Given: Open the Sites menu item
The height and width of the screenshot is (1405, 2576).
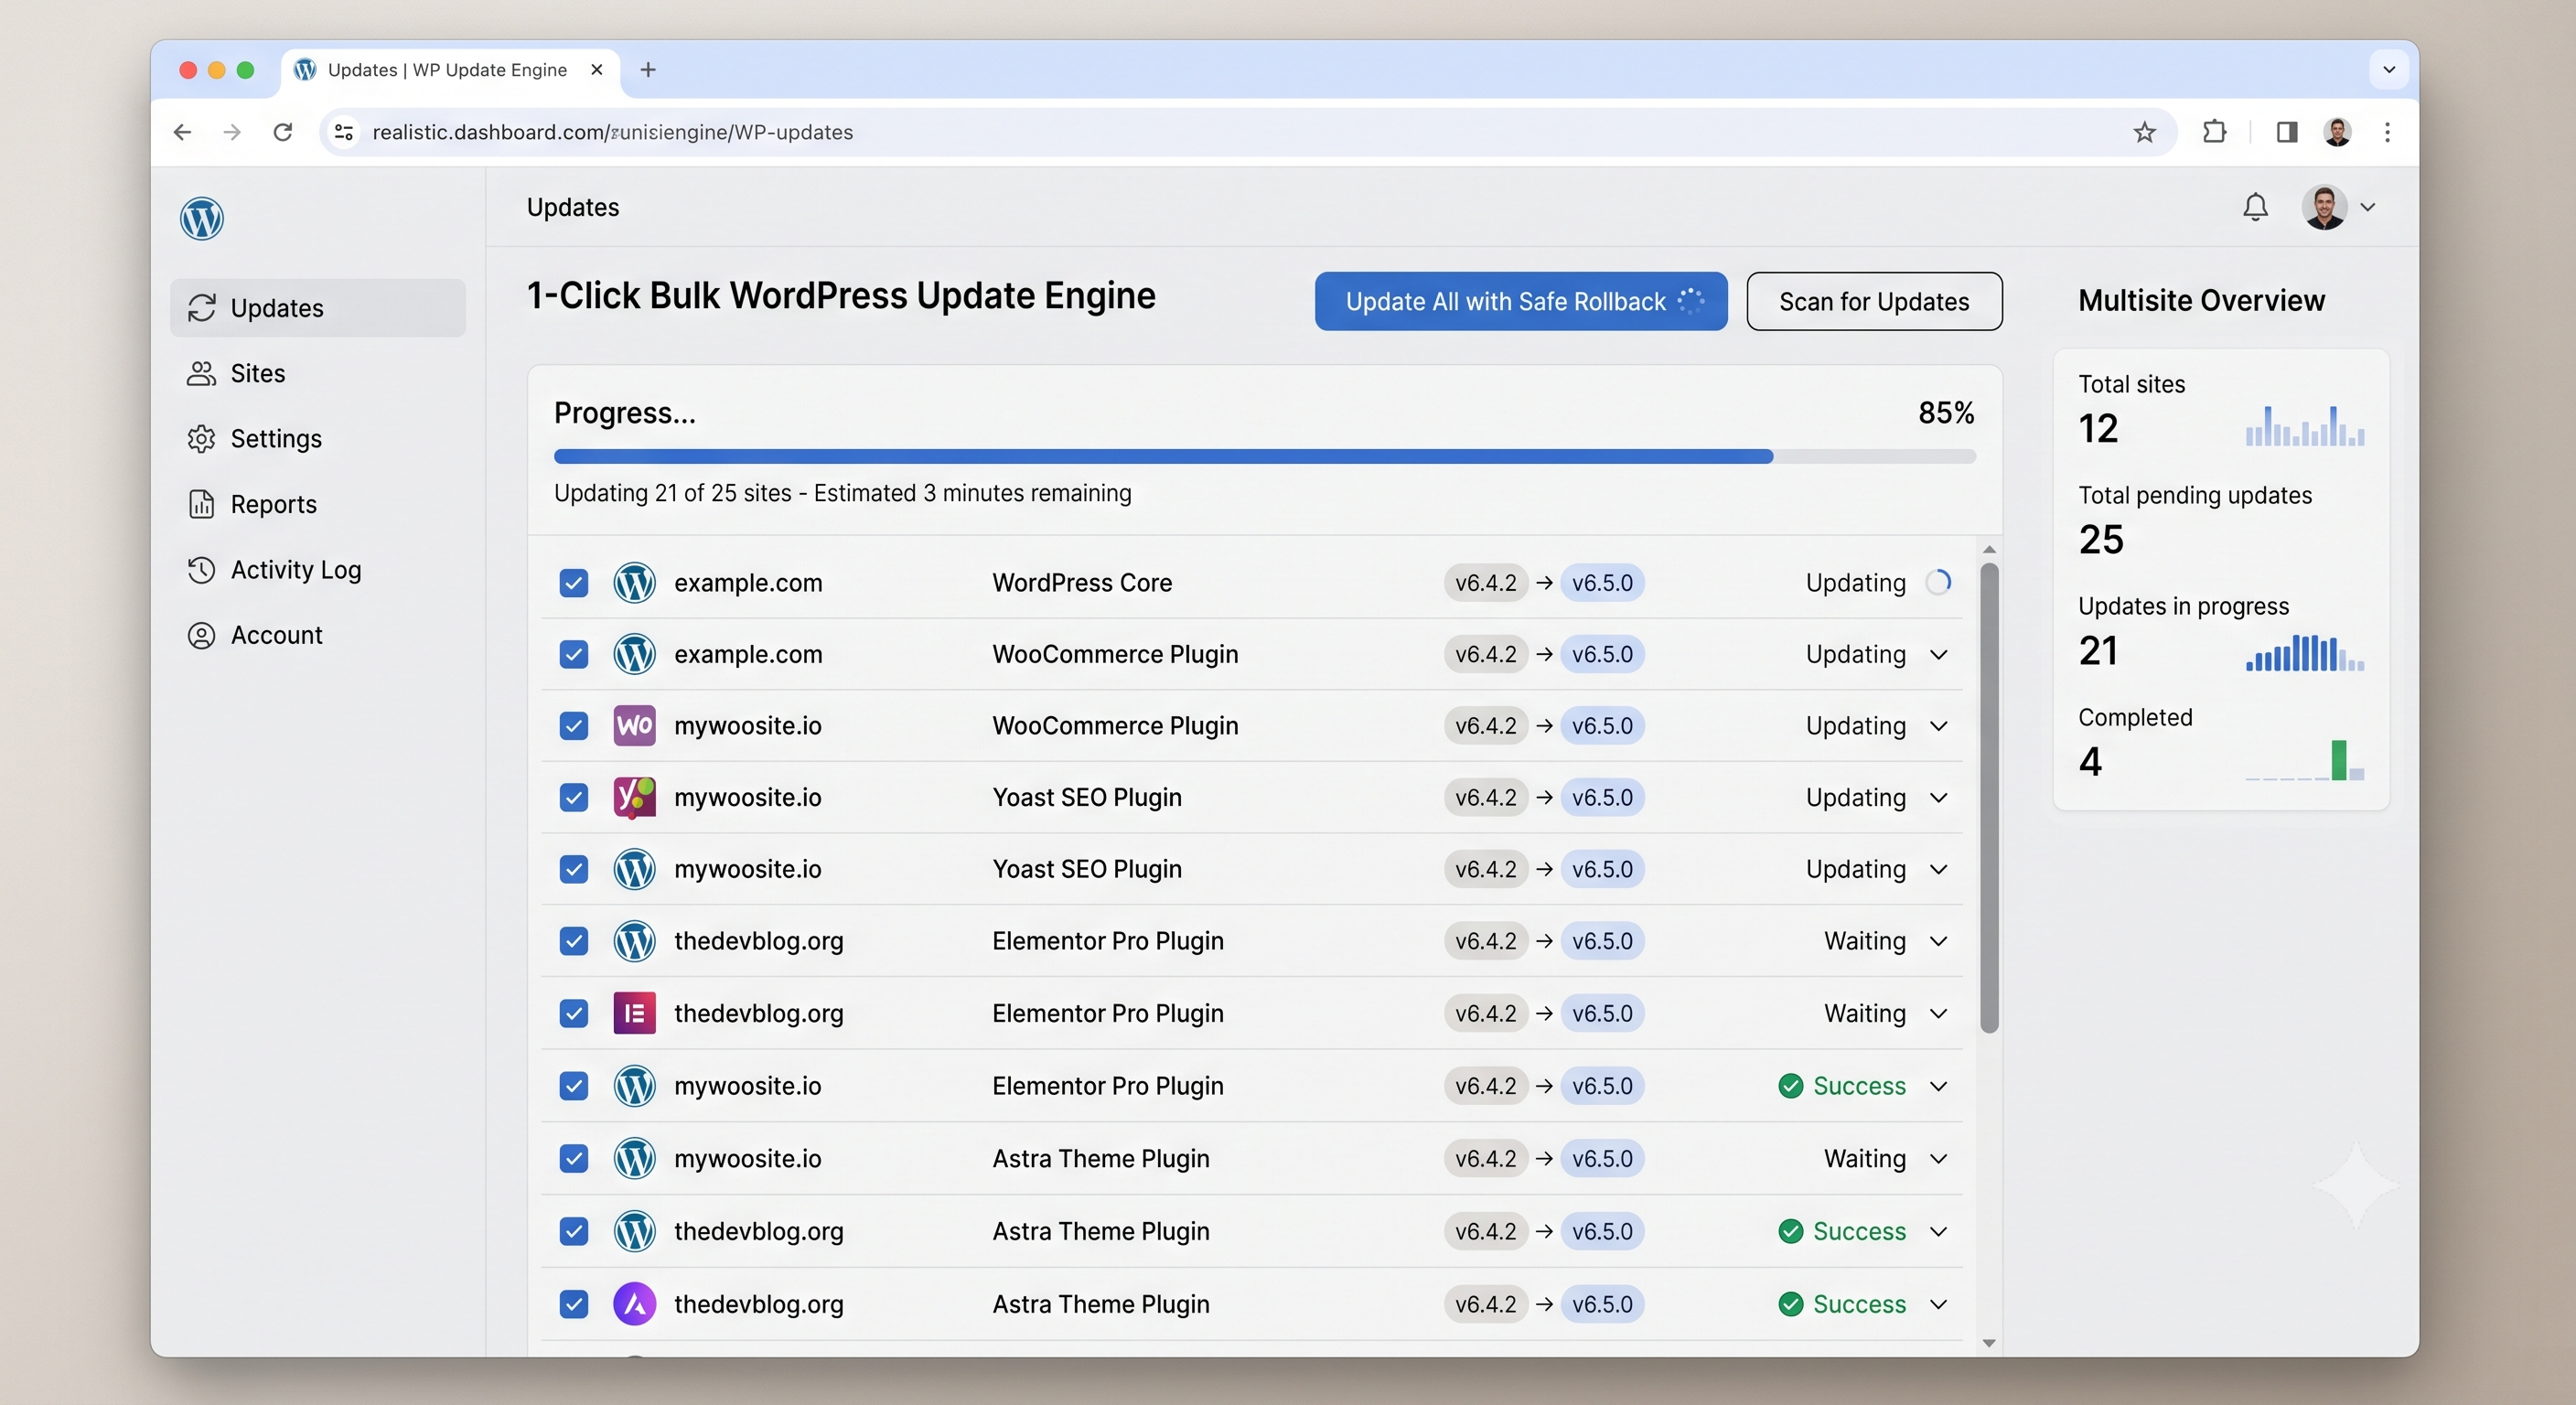Looking at the screenshot, I should (x=318, y=373).
